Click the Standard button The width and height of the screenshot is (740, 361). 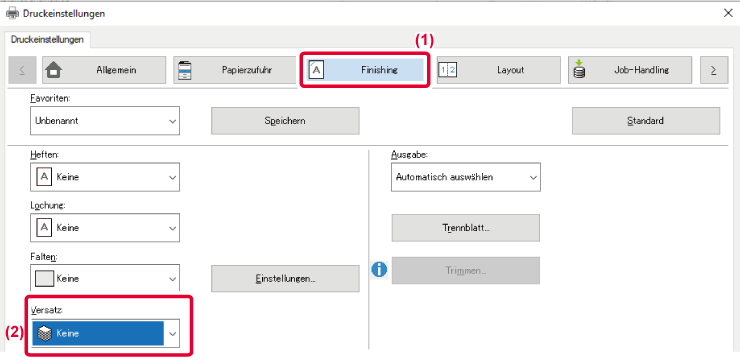(x=646, y=121)
